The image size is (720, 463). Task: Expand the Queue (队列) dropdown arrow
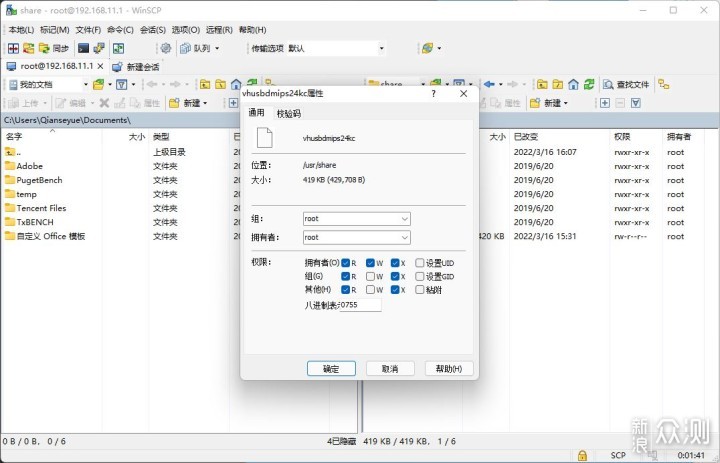tap(217, 48)
